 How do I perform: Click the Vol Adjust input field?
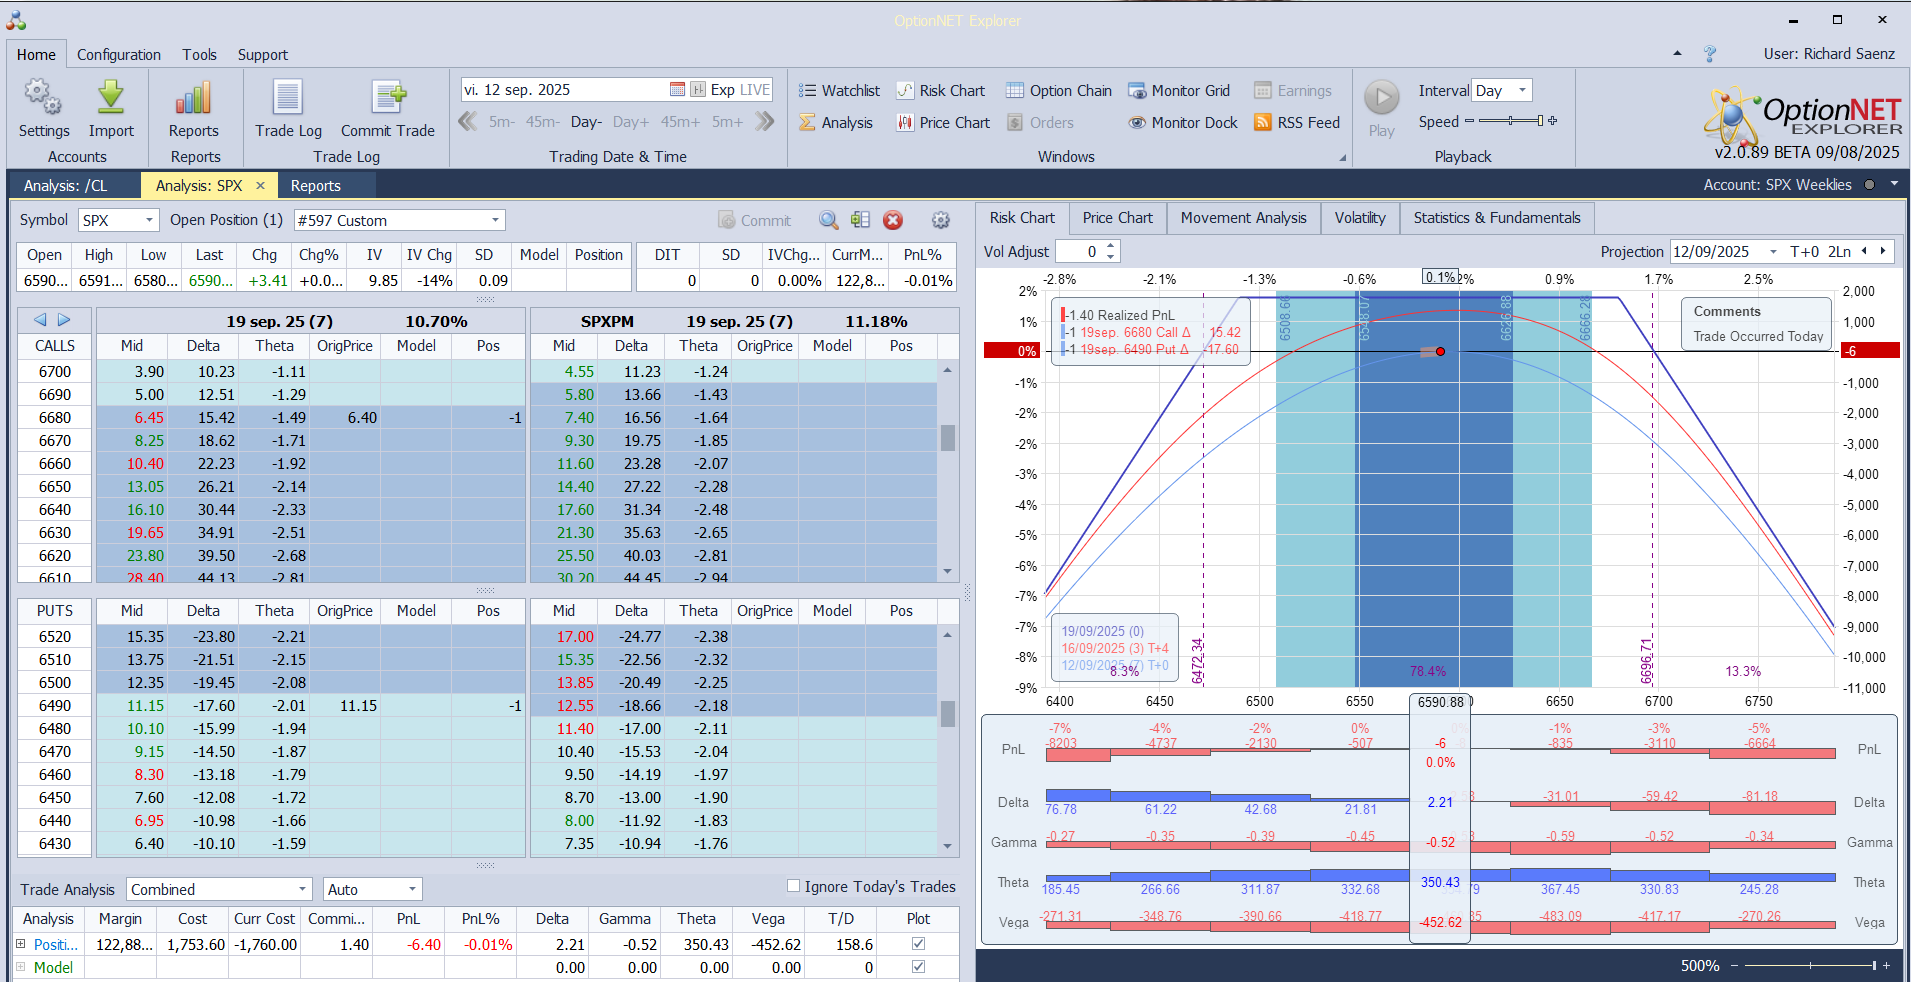pos(1080,252)
